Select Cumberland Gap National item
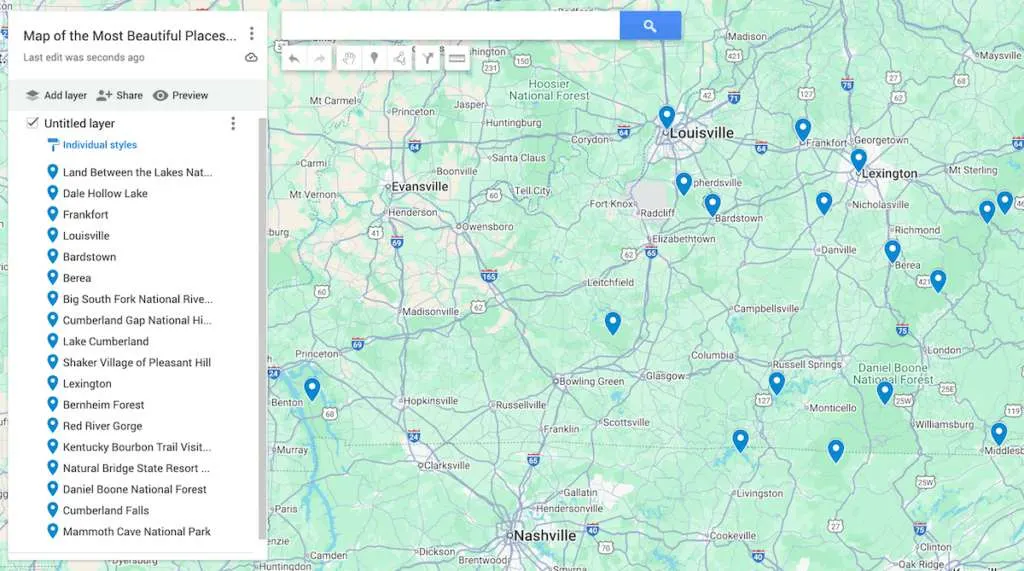 pos(136,320)
